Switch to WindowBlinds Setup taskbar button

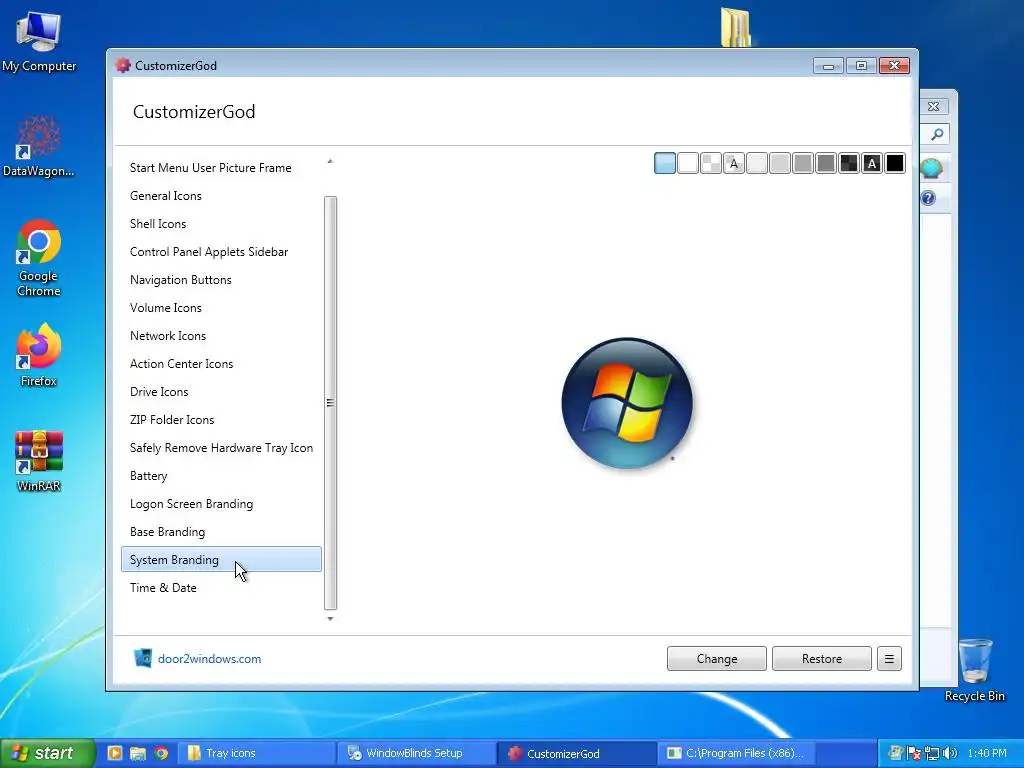pyautogui.click(x=416, y=753)
